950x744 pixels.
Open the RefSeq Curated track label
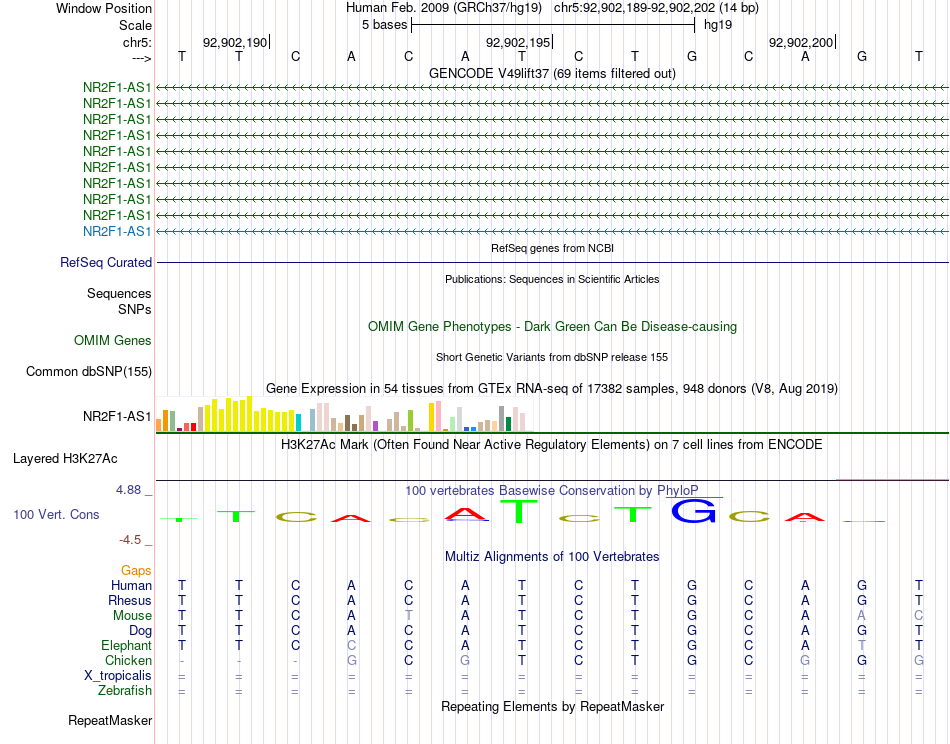click(x=106, y=262)
